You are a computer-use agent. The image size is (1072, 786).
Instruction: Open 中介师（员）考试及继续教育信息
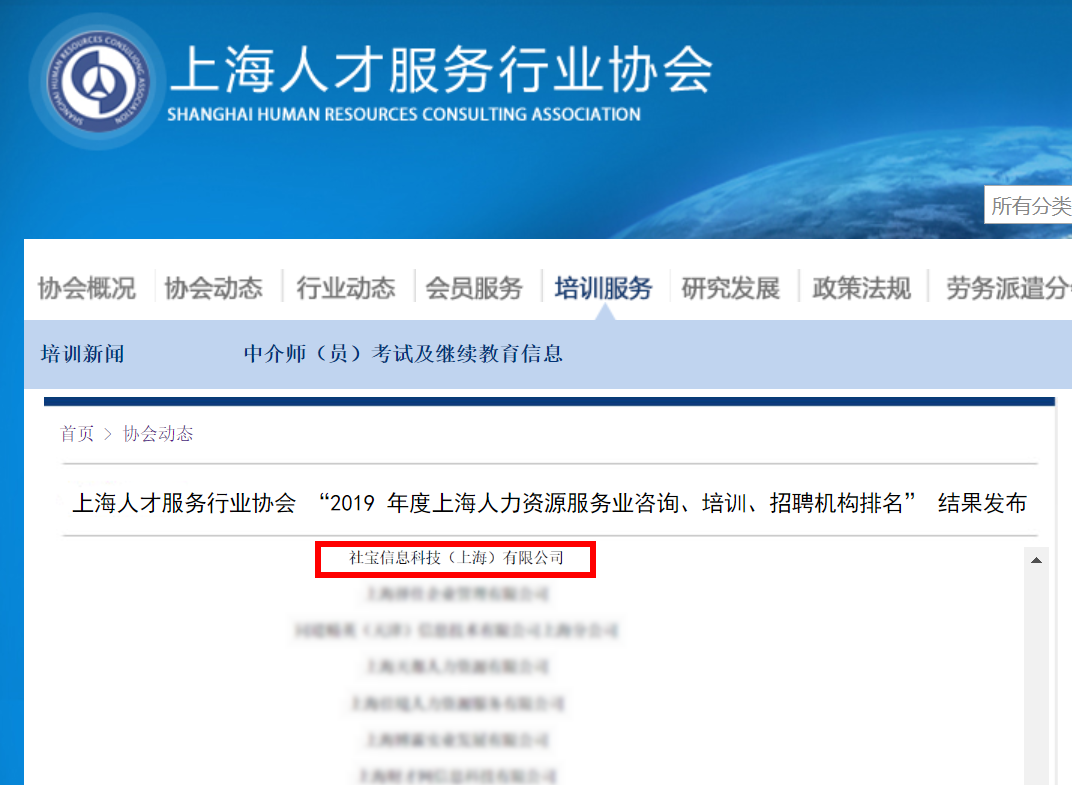tap(404, 354)
